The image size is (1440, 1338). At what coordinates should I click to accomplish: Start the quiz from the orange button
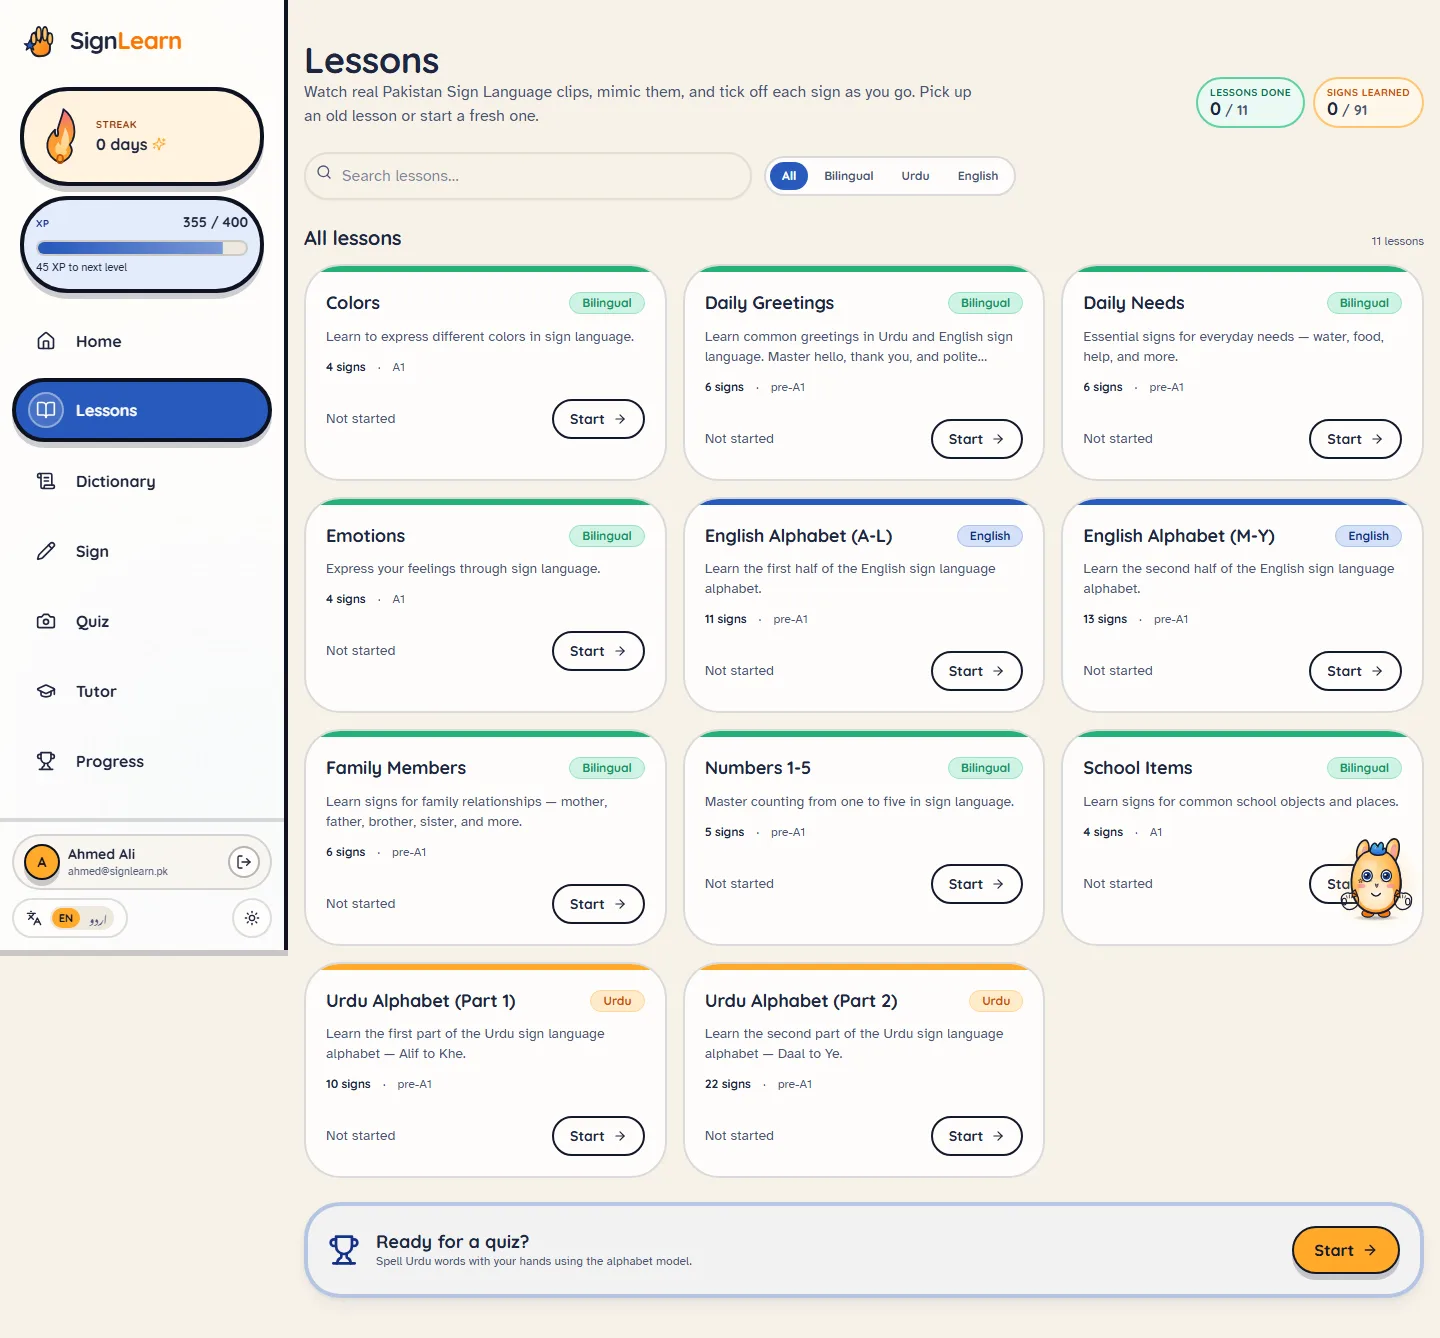1345,1250
